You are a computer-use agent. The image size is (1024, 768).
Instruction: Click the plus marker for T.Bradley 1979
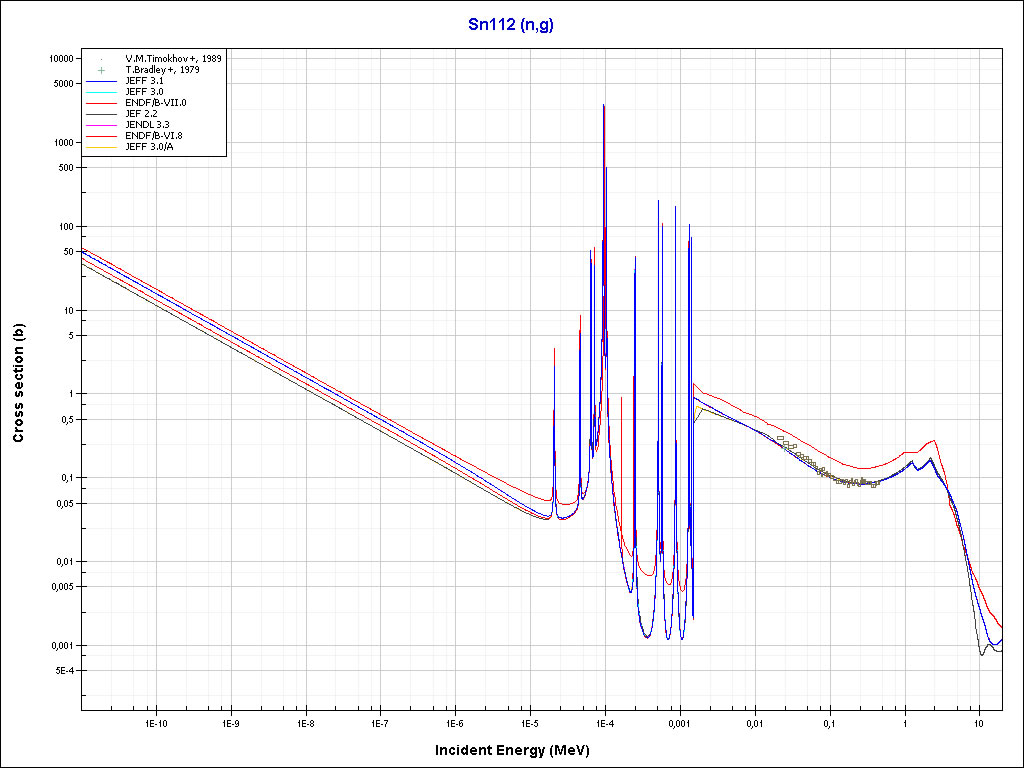(102, 70)
